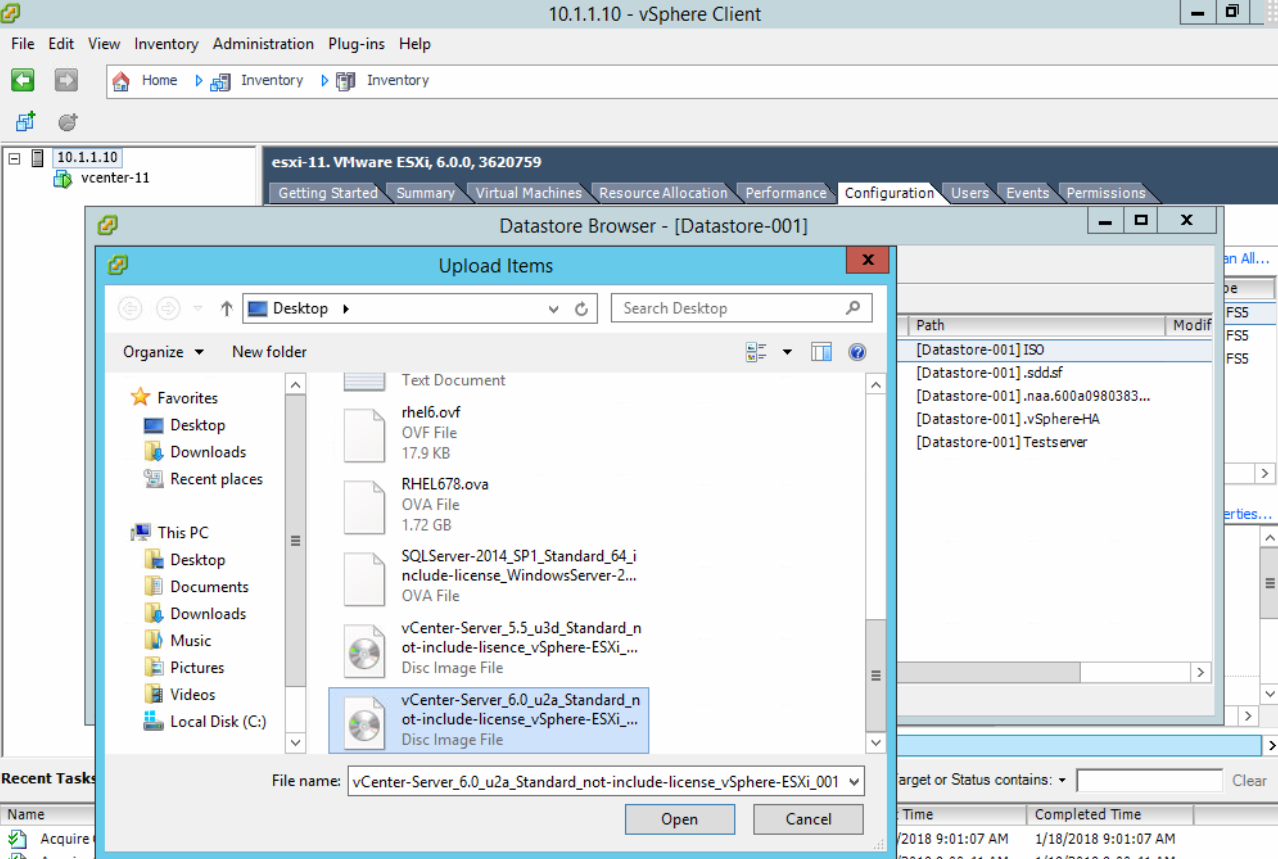Click the Cancel button
This screenshot has height=859, width=1278.
click(x=808, y=819)
